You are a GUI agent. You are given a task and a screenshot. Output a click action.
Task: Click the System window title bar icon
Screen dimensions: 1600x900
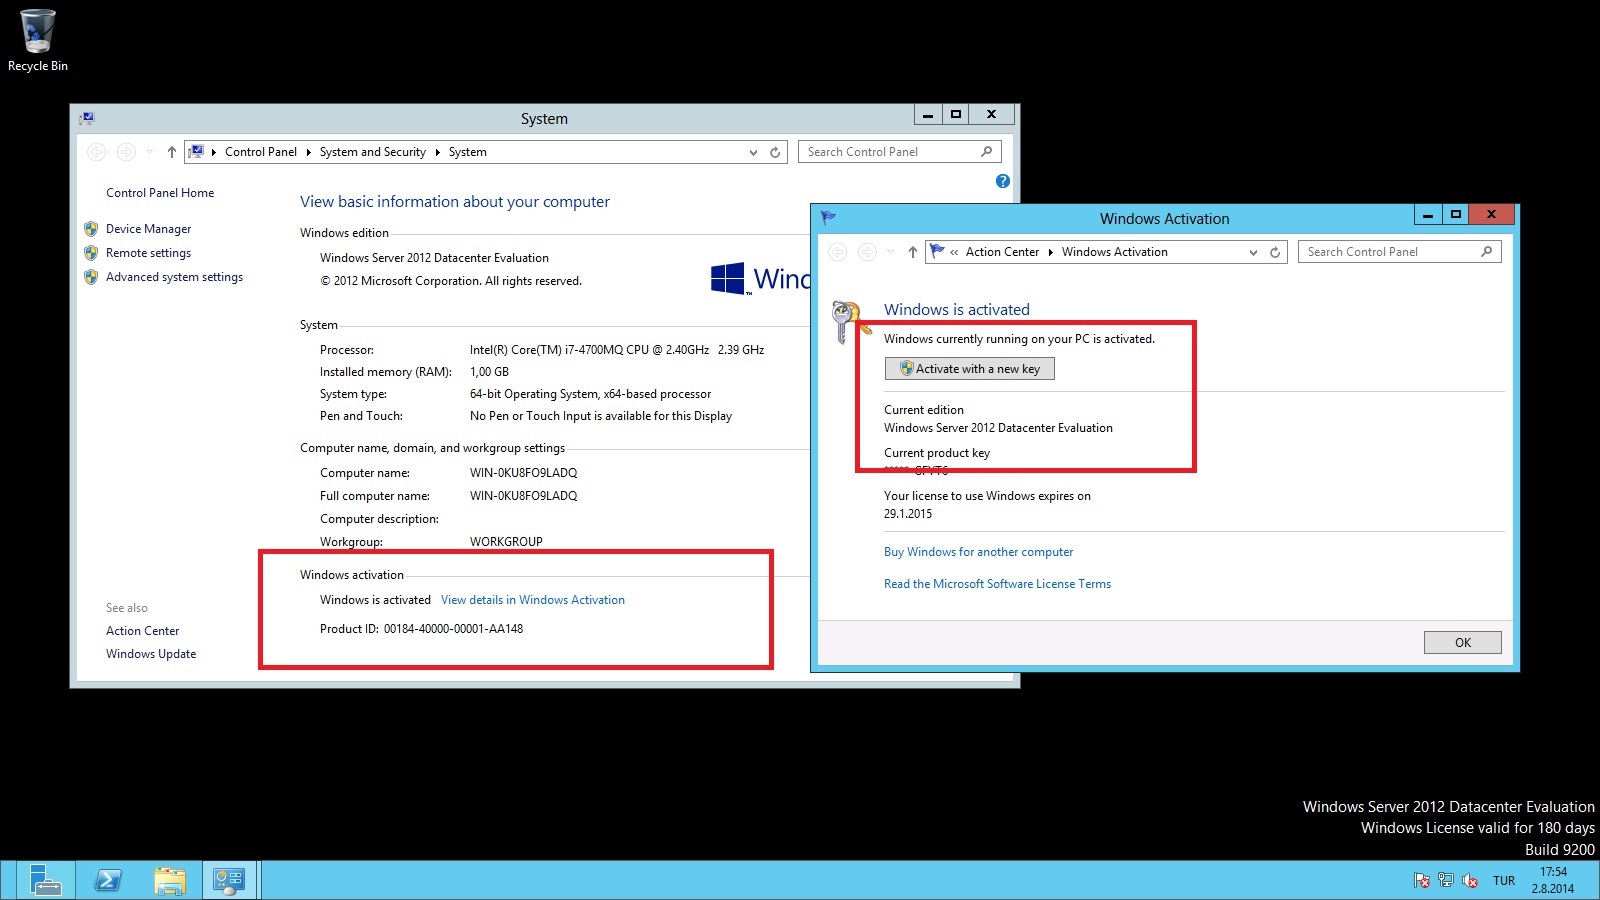pyautogui.click(x=87, y=118)
